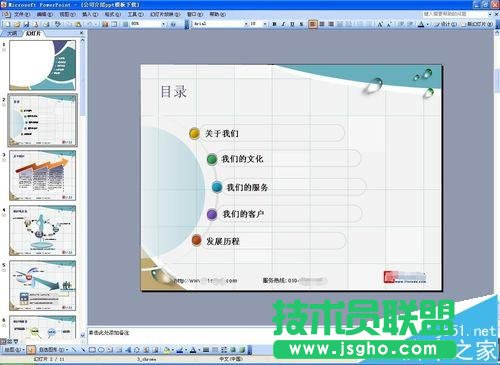Click the 设计 (Design) button
500x365 pixels.
446,24
